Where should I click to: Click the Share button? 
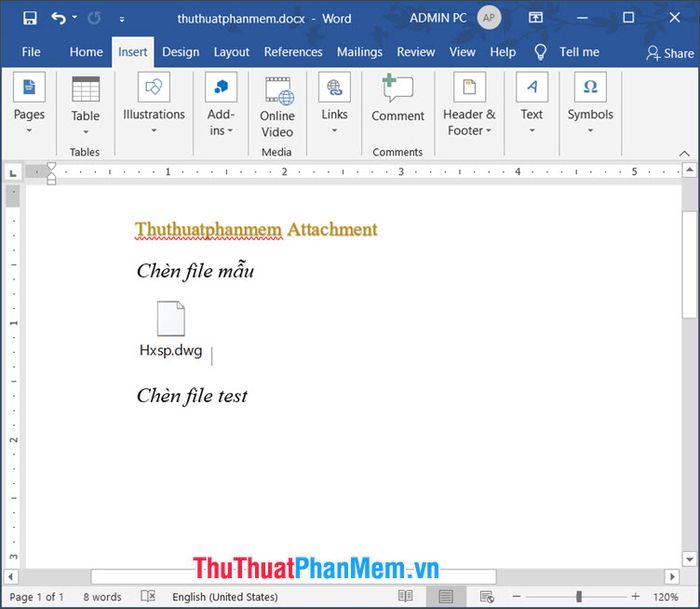pyautogui.click(x=670, y=53)
